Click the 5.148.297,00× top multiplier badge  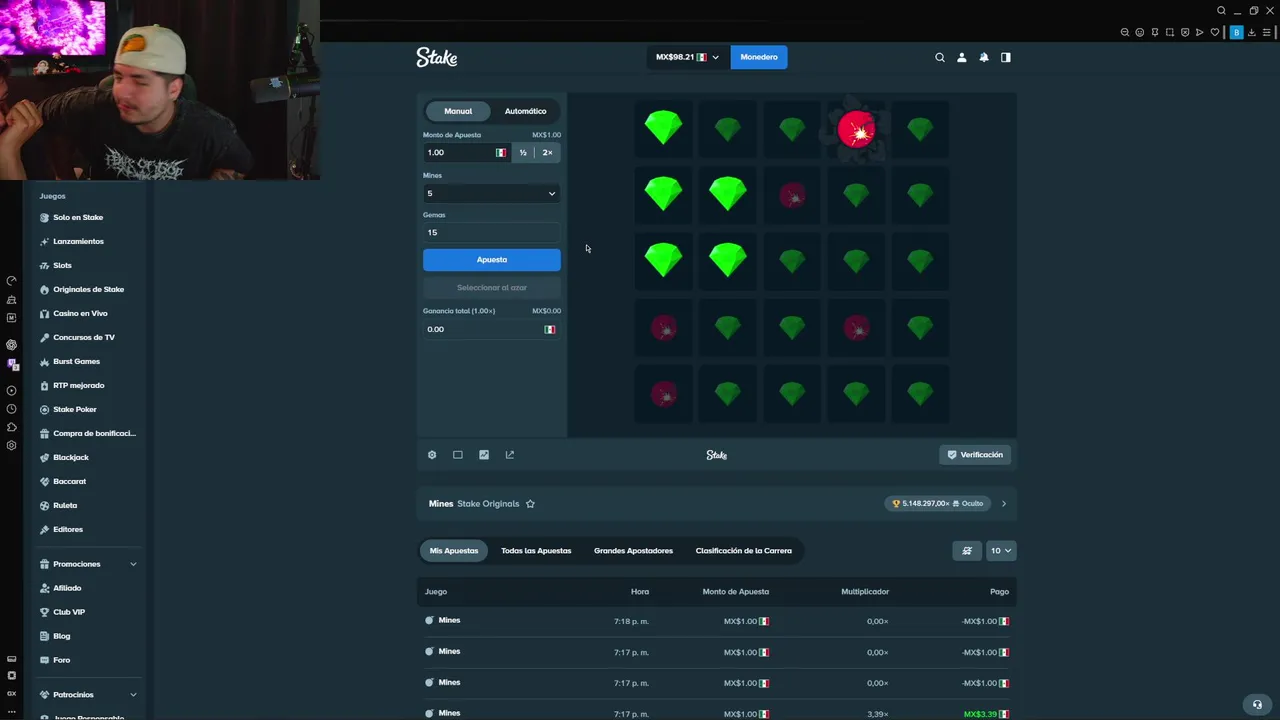coord(937,504)
